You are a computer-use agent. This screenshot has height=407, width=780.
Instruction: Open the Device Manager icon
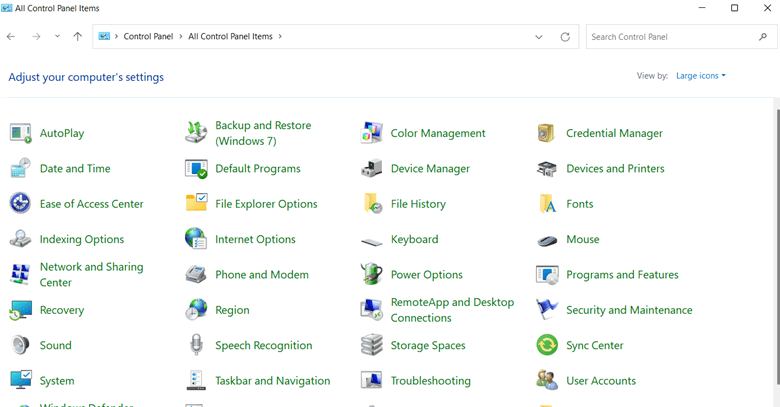[x=372, y=169]
